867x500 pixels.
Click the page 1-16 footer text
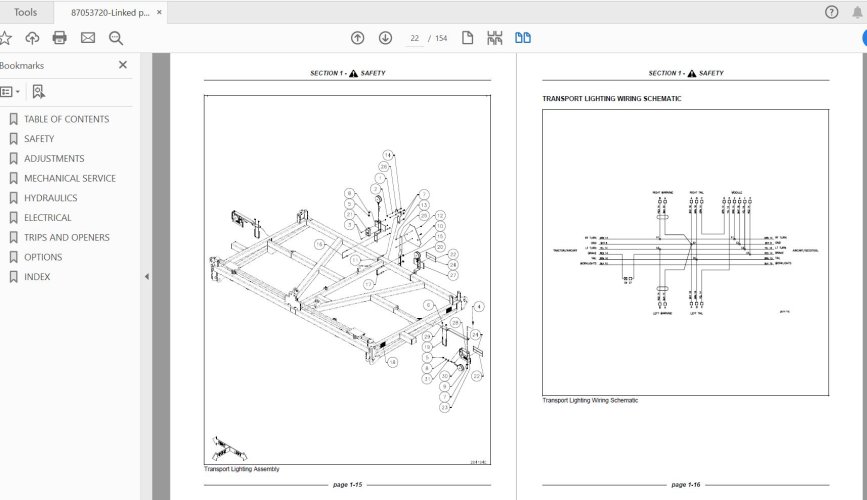point(686,485)
